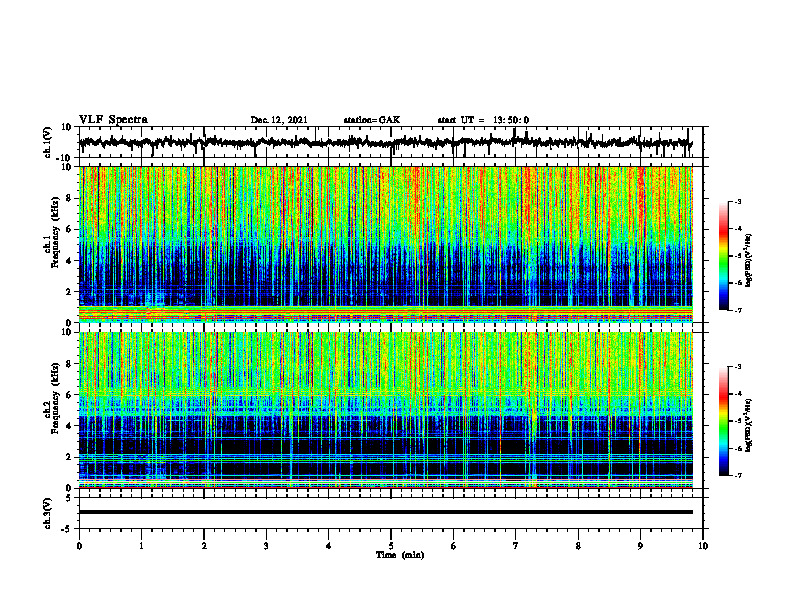
Task: Click the log(PSD) label beside ch.2 color bar
Action: (749, 425)
